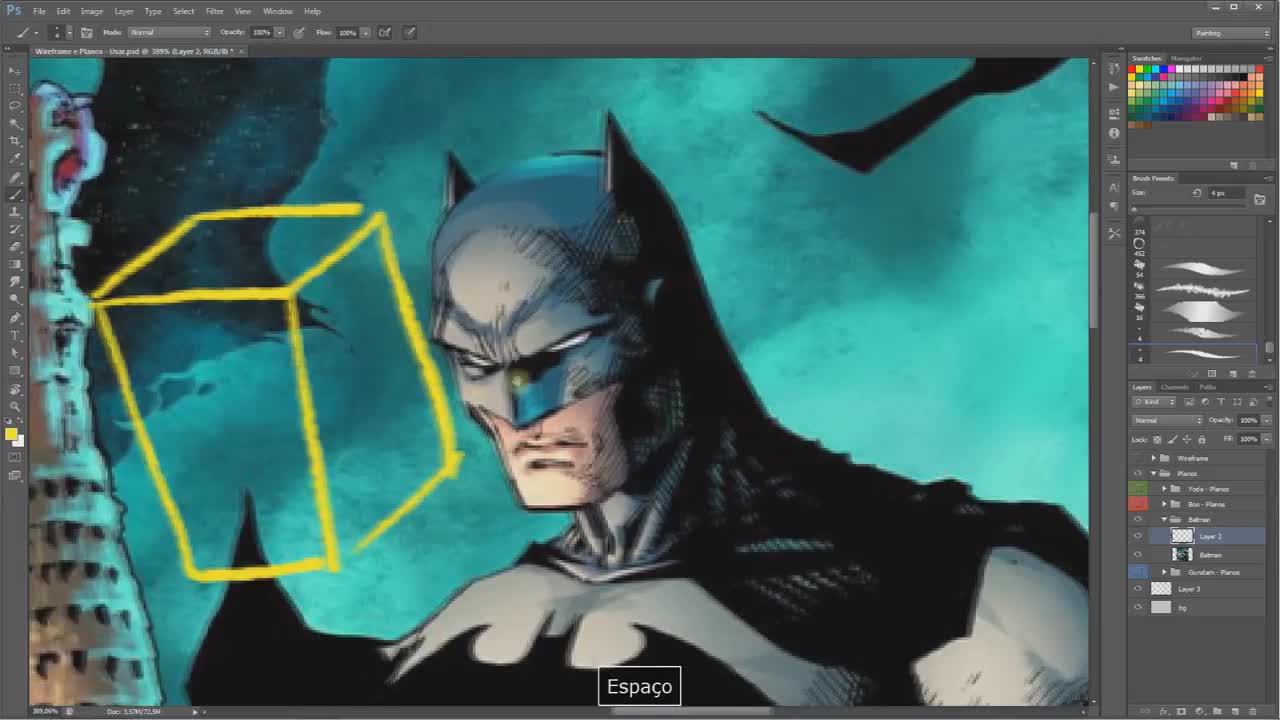Select the History Brush tool
Screen dimensions: 1280x720
point(15,229)
